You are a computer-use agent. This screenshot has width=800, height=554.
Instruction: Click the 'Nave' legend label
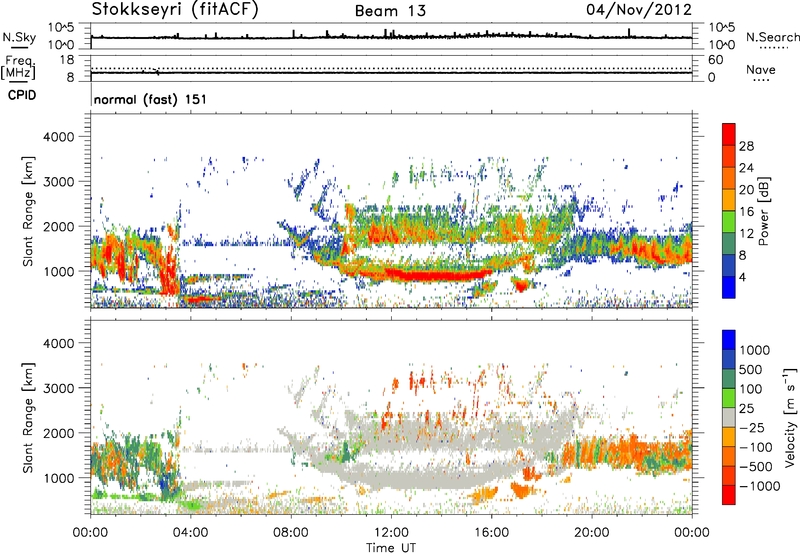tap(761, 69)
